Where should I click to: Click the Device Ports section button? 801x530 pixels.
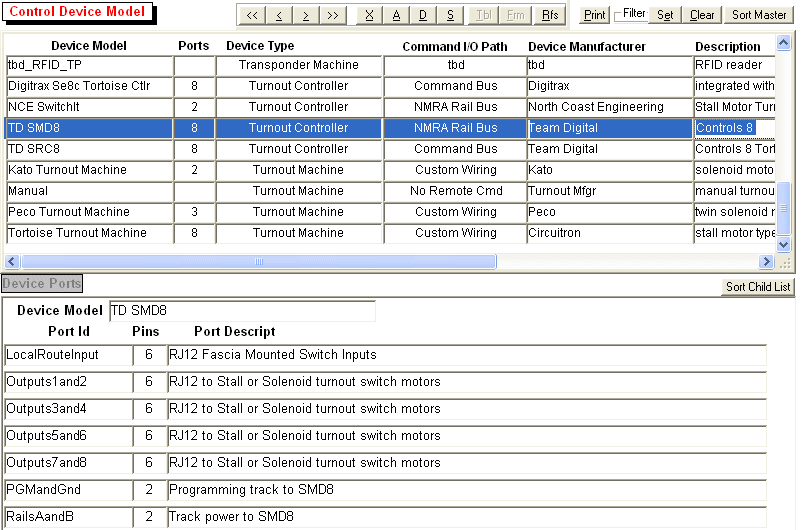click(42, 283)
